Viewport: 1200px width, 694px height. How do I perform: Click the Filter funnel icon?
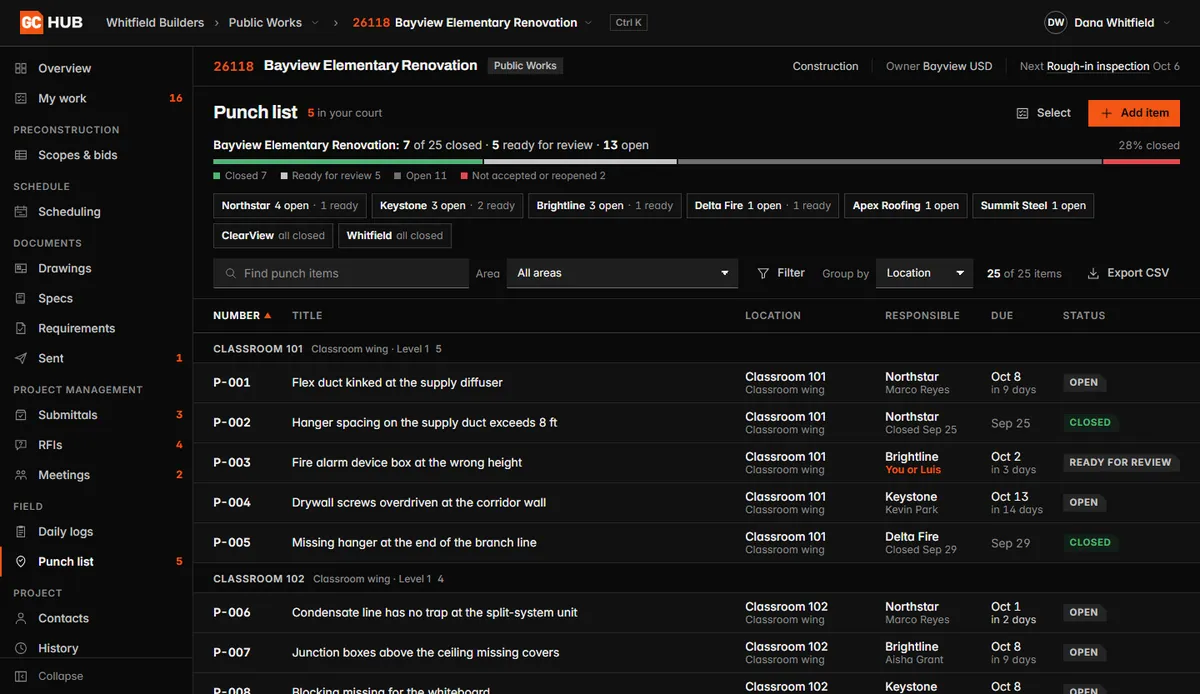pyautogui.click(x=763, y=273)
